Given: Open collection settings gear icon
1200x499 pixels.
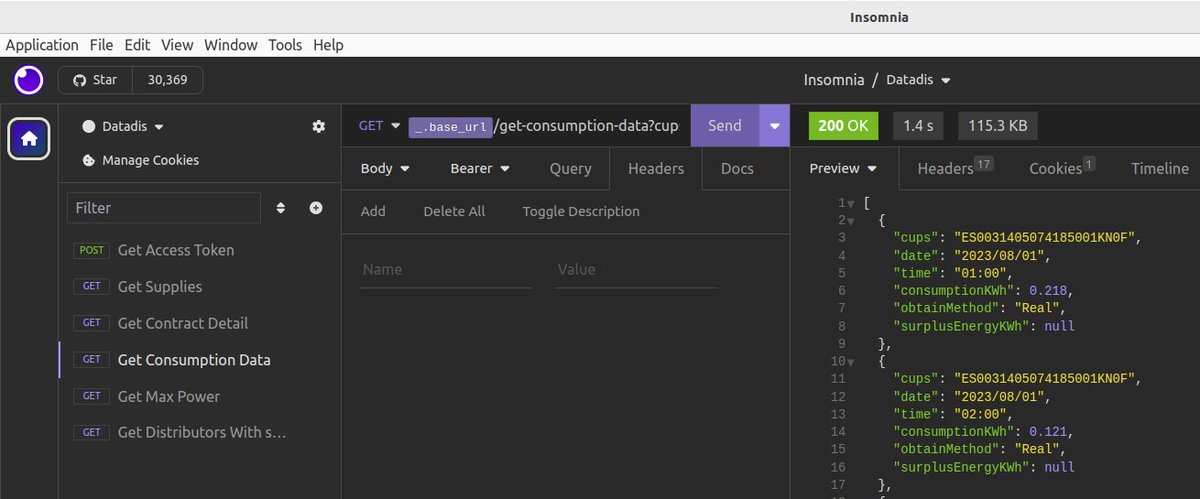Looking at the screenshot, I should tap(319, 126).
